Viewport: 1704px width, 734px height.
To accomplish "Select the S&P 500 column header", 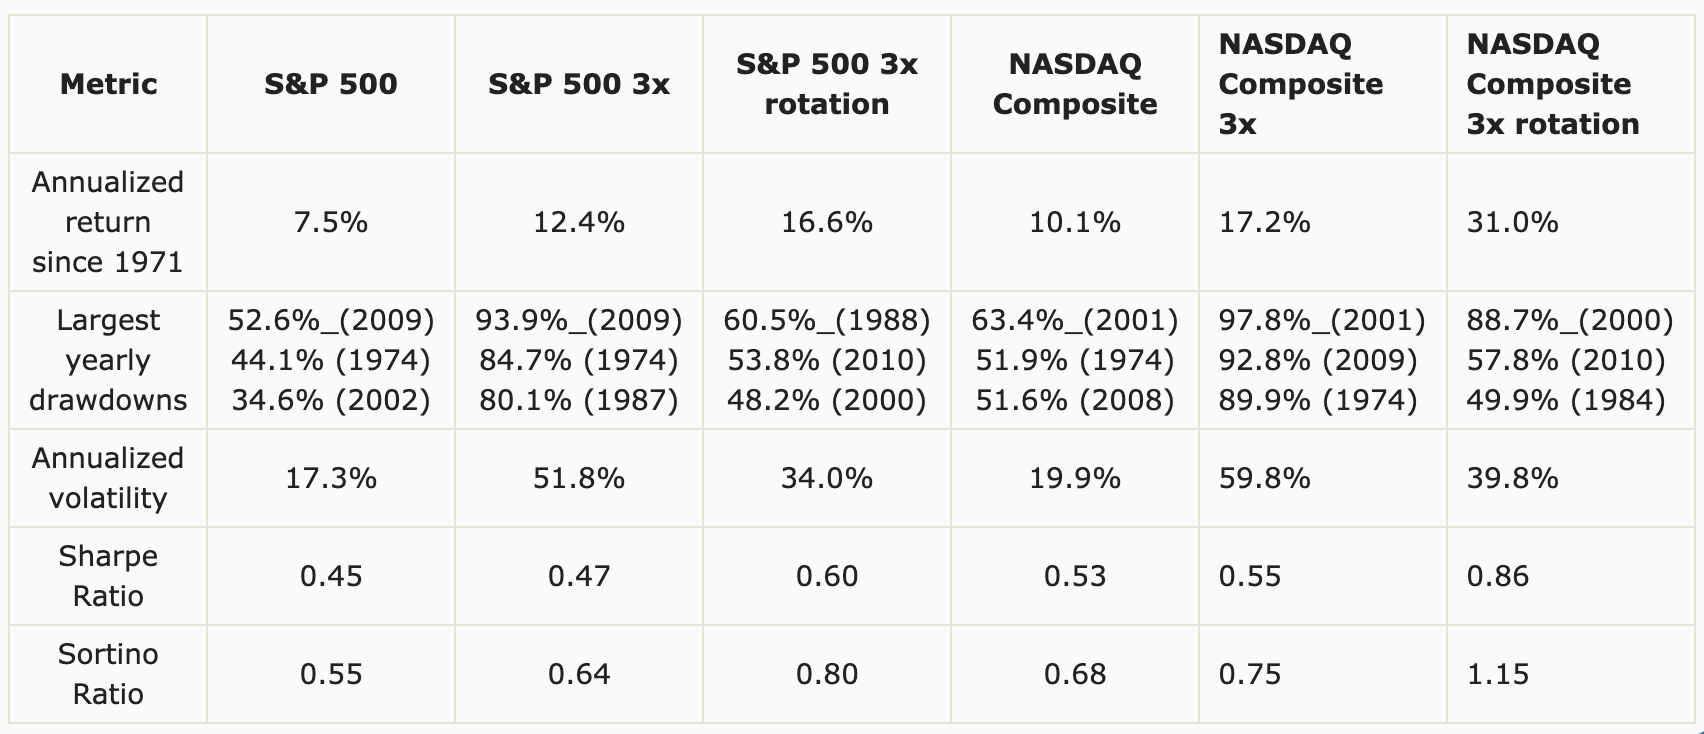I will 330,84.
